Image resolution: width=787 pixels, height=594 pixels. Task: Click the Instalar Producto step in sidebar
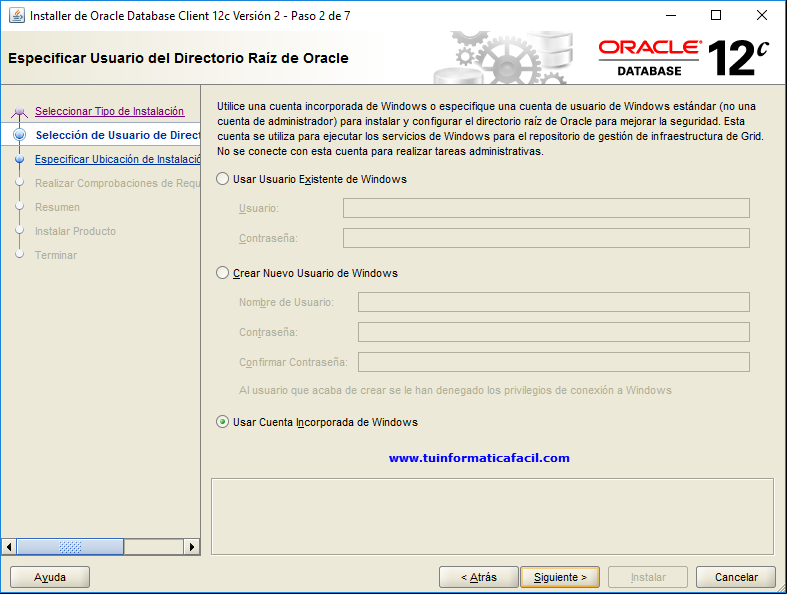[x=75, y=231]
